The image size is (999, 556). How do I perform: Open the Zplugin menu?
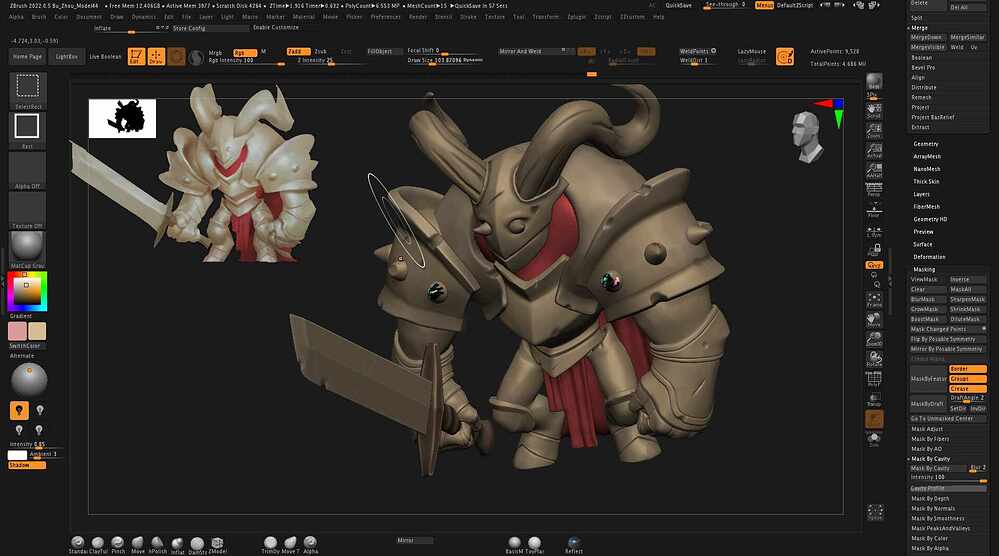pos(577,17)
